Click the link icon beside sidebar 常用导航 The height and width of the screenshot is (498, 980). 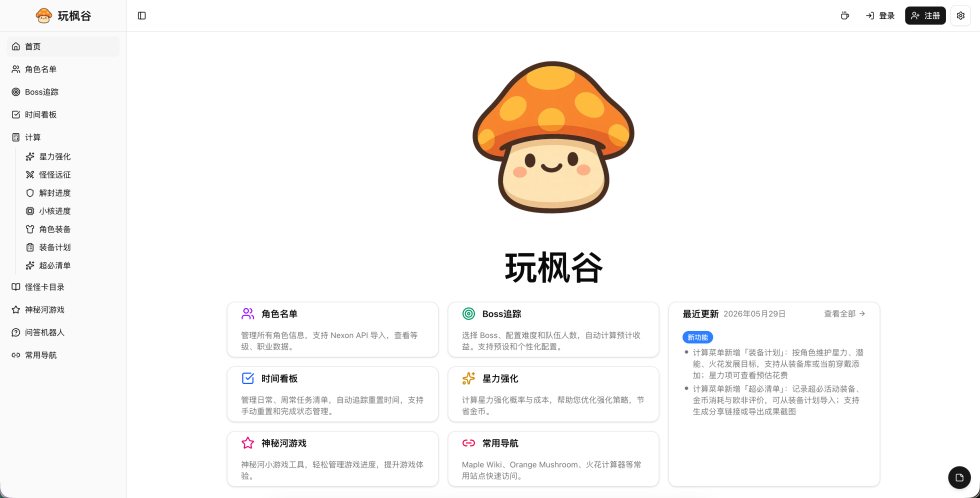click(16, 355)
